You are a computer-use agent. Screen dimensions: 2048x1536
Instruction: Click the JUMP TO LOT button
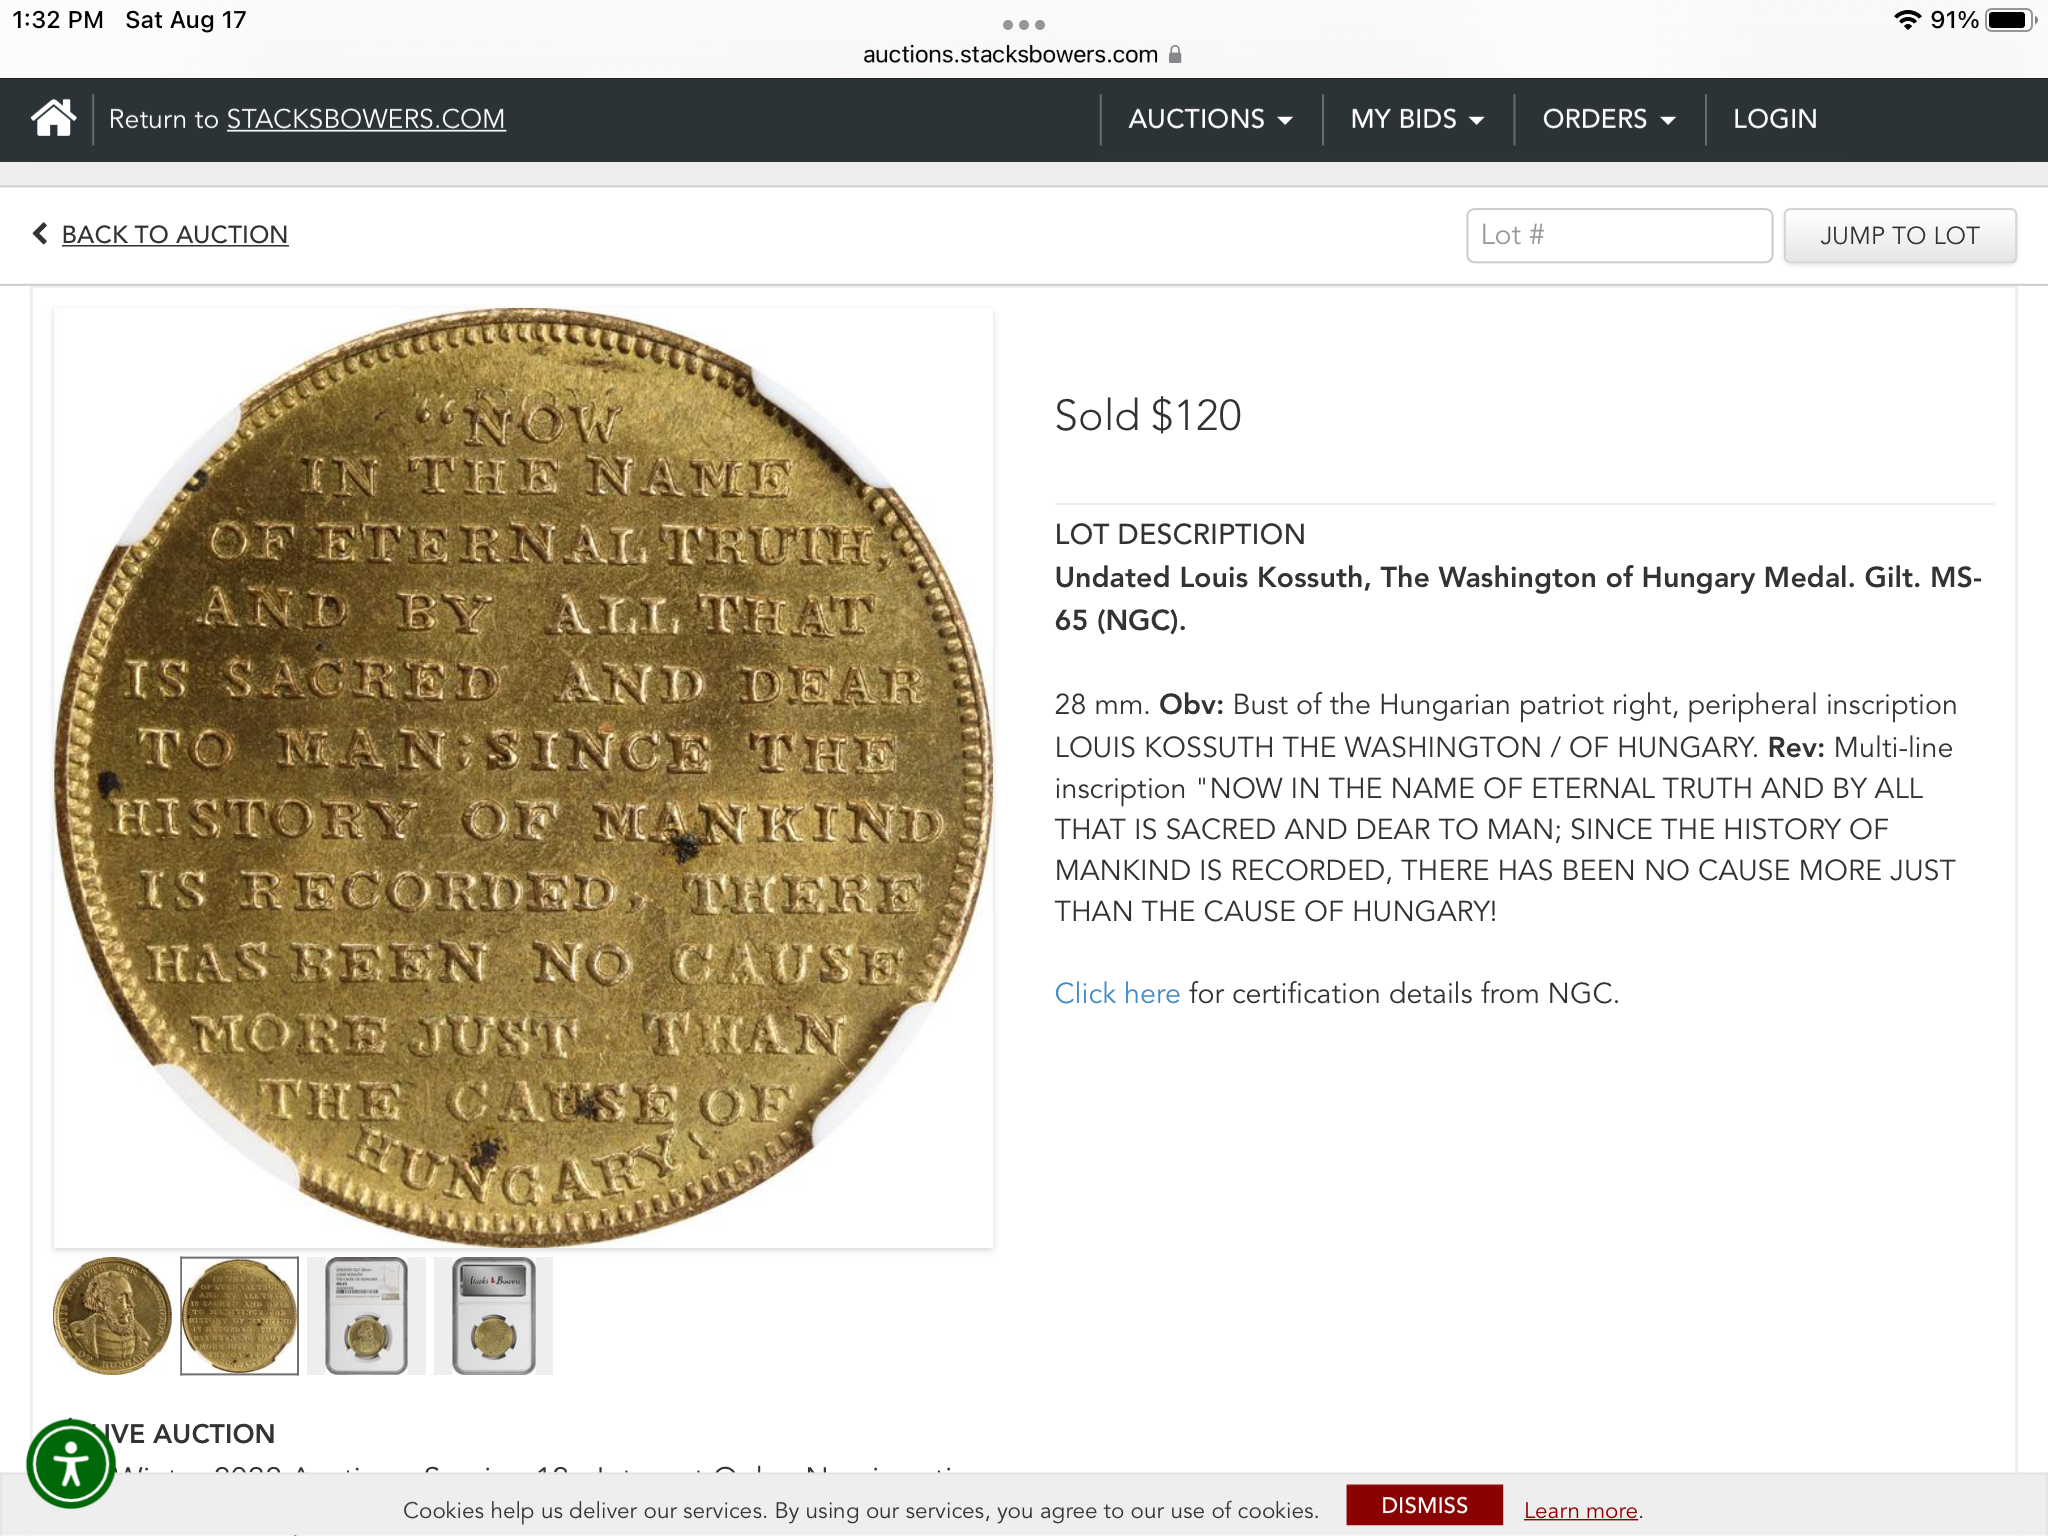click(x=1900, y=235)
